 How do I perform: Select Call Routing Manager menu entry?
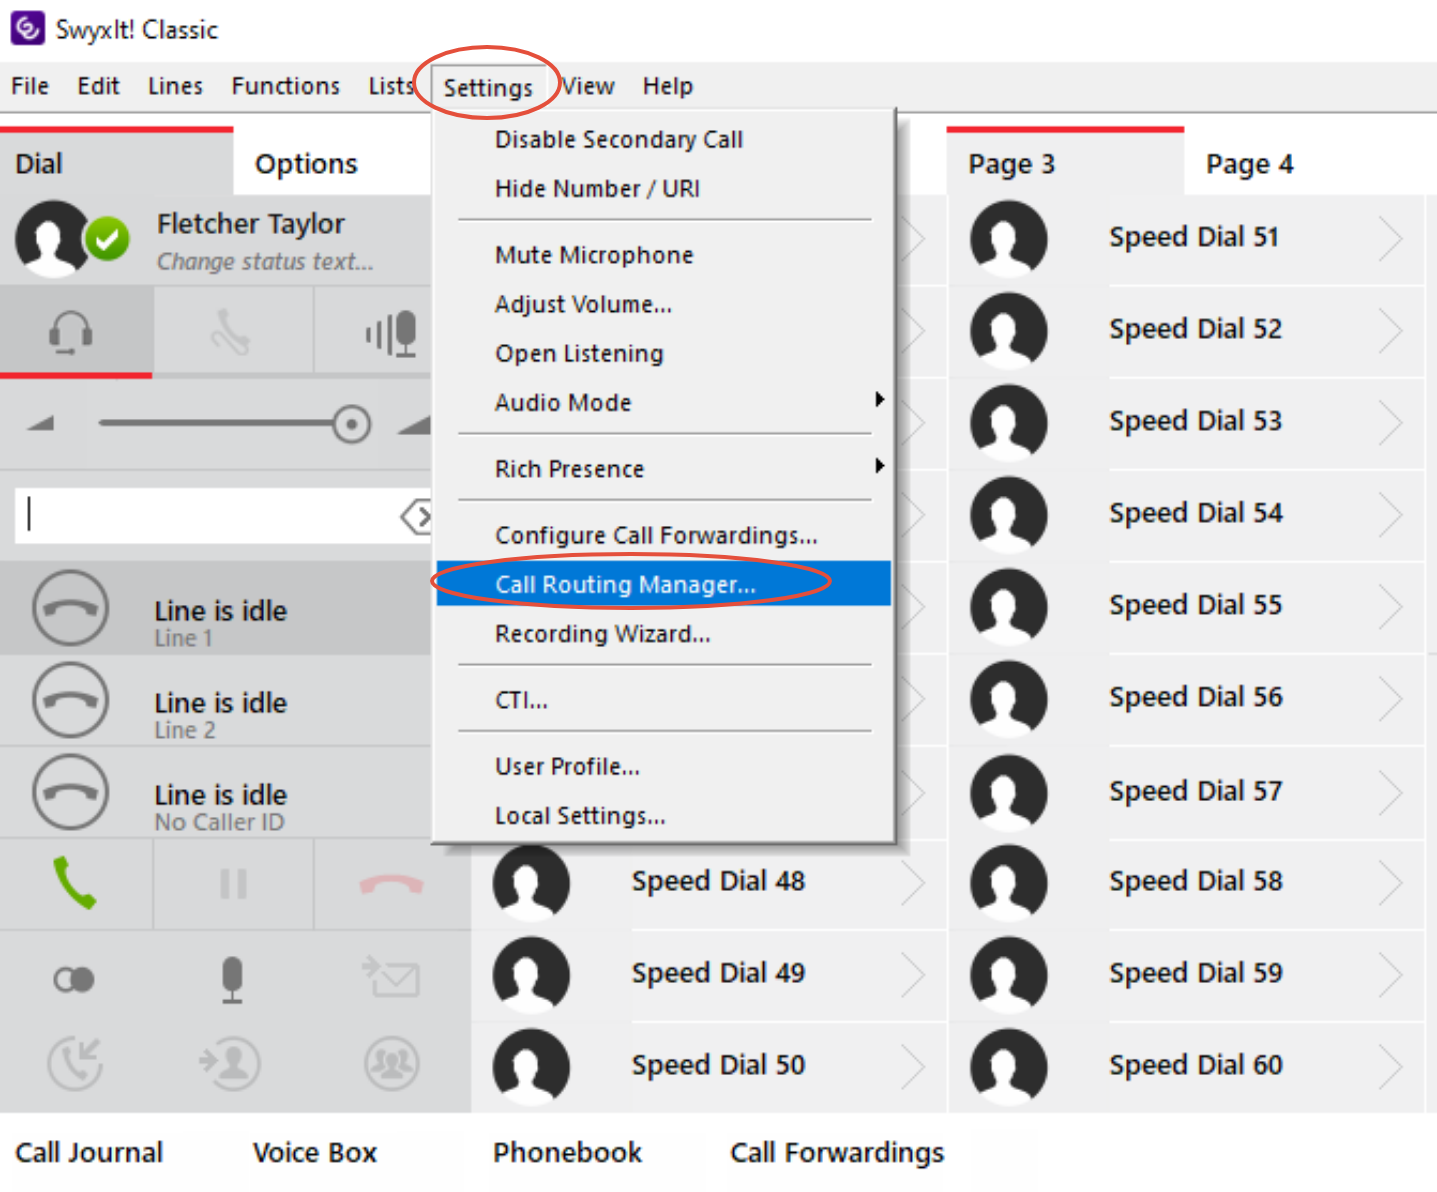click(x=664, y=583)
